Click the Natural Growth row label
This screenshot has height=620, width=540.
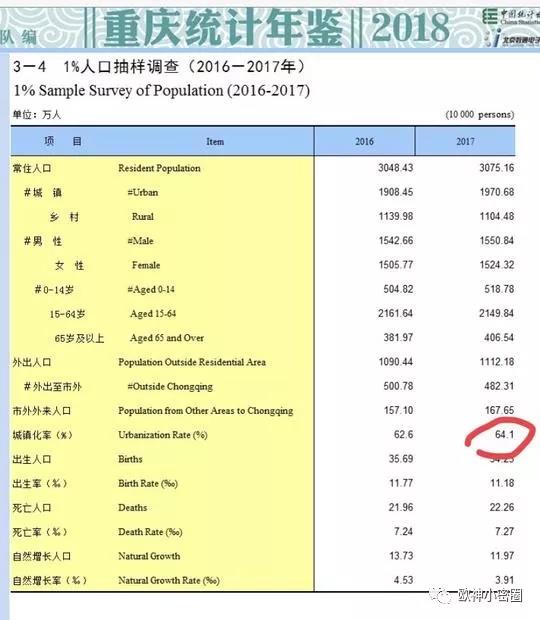(x=149, y=556)
